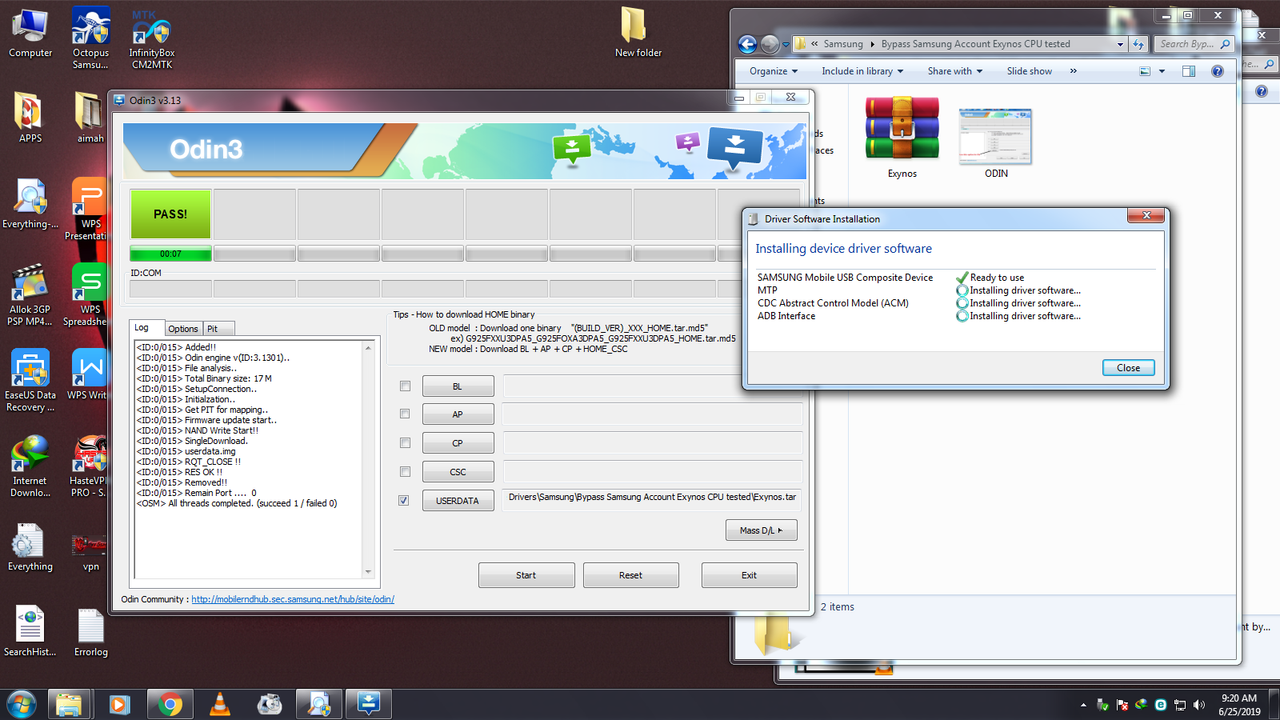The height and width of the screenshot is (720, 1280).
Task: Open the Odin Community samsung.net link
Action: click(x=293, y=599)
